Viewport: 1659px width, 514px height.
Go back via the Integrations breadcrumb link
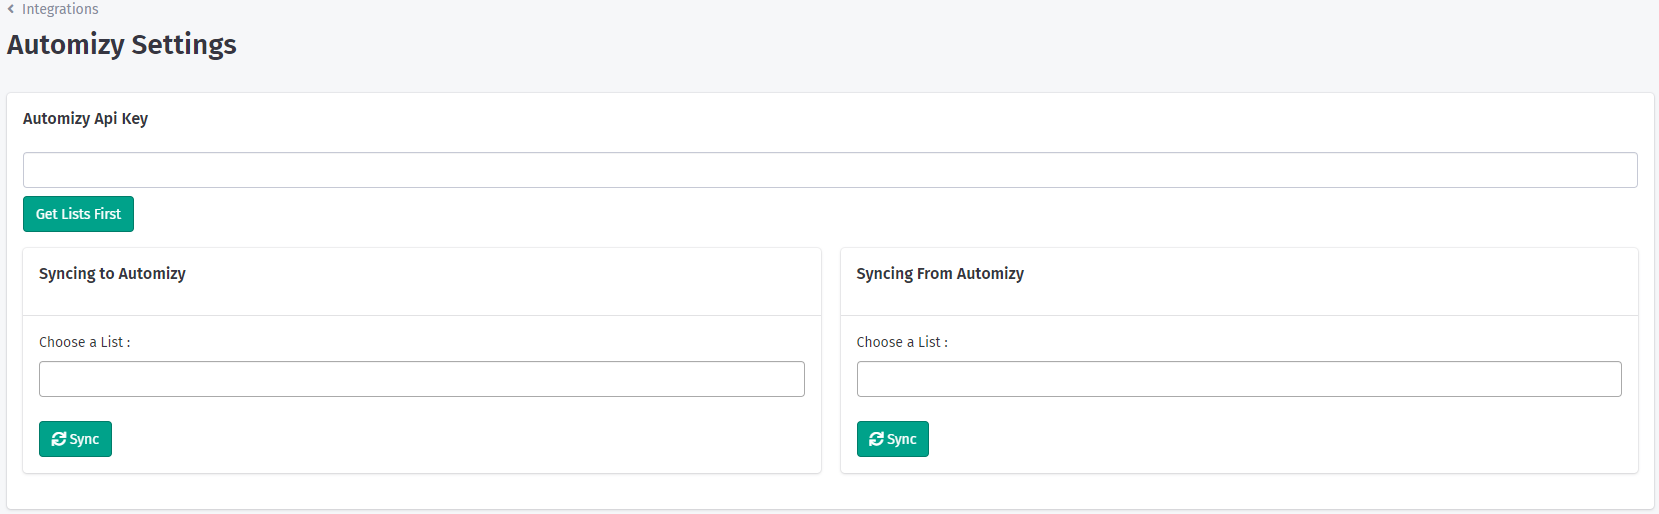(x=59, y=9)
